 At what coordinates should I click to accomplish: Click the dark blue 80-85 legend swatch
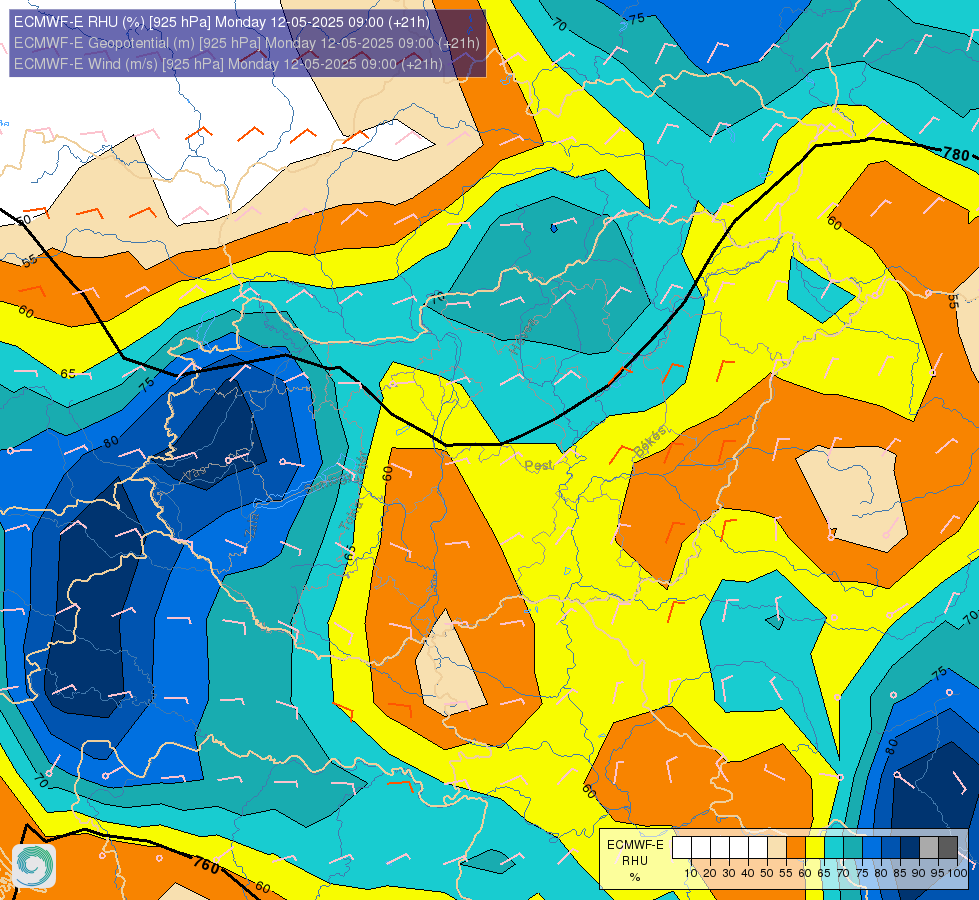[891, 848]
